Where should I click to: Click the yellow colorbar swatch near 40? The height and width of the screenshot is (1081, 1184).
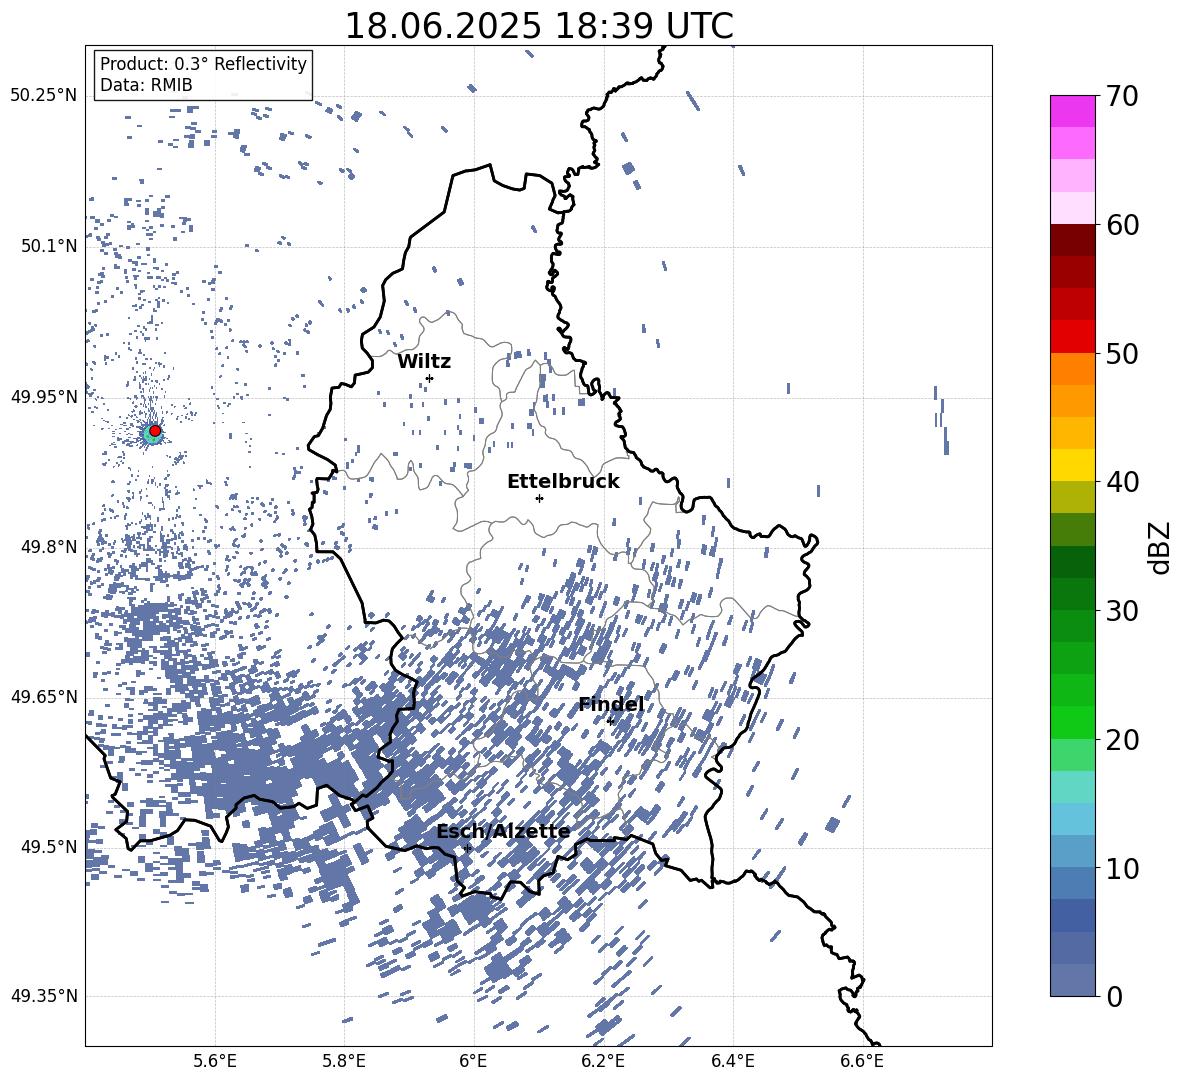click(1072, 465)
